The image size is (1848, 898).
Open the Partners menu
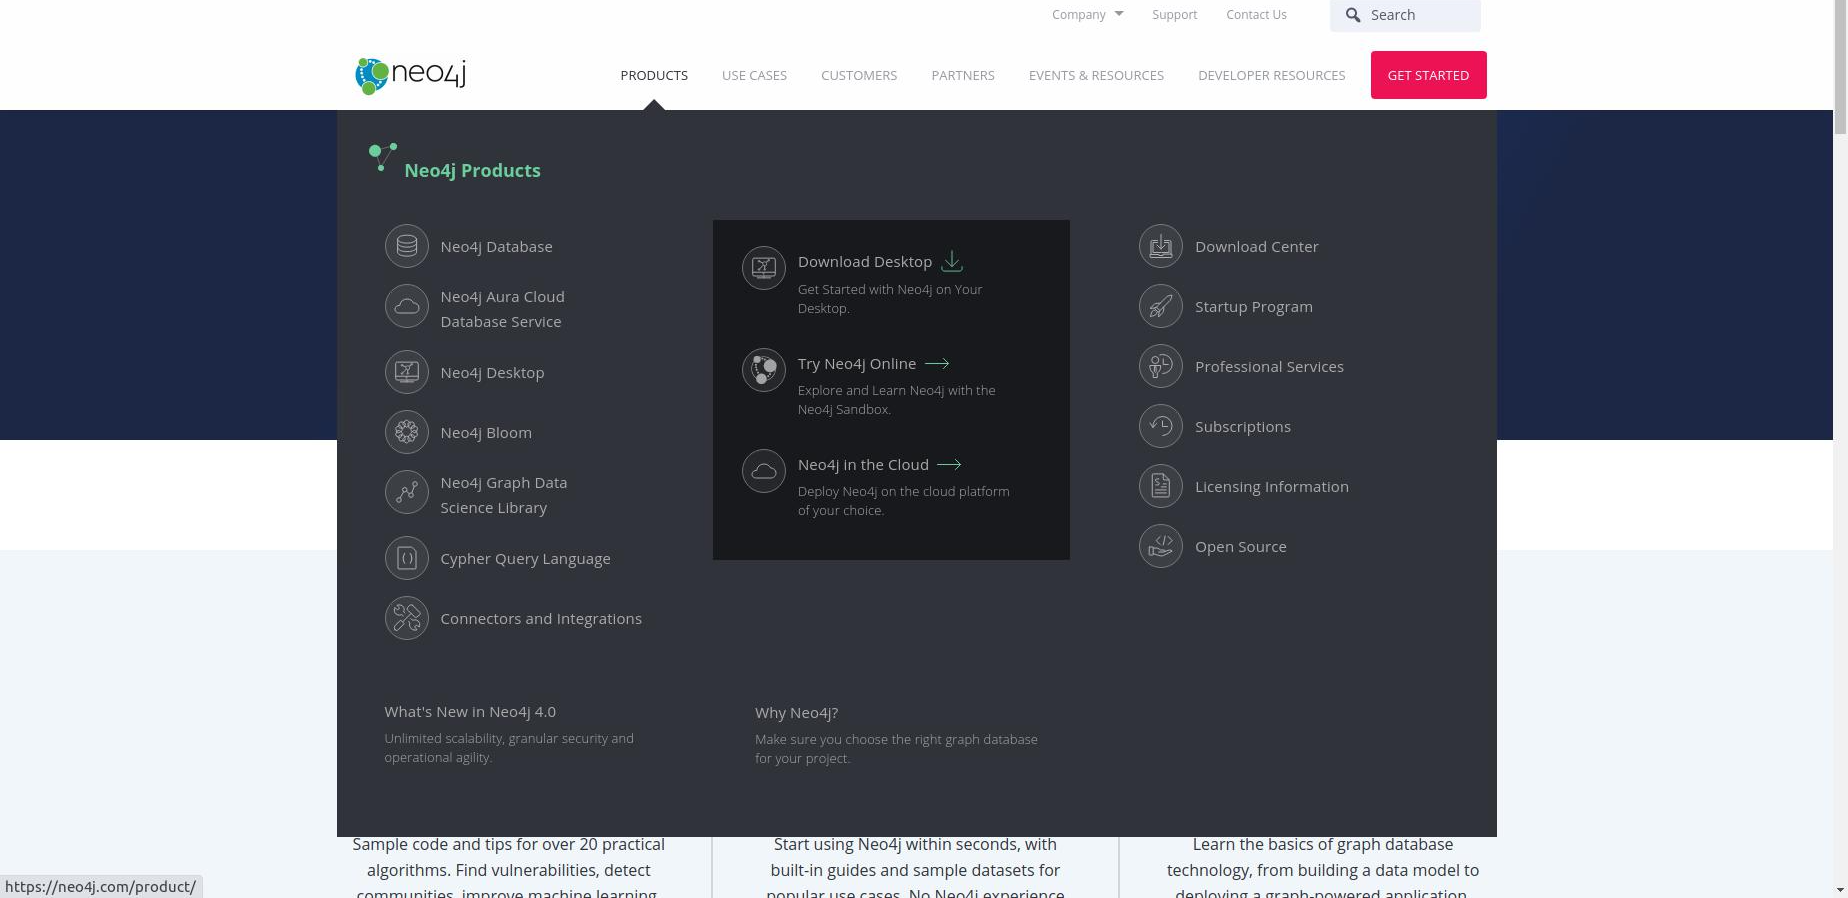[x=963, y=75]
